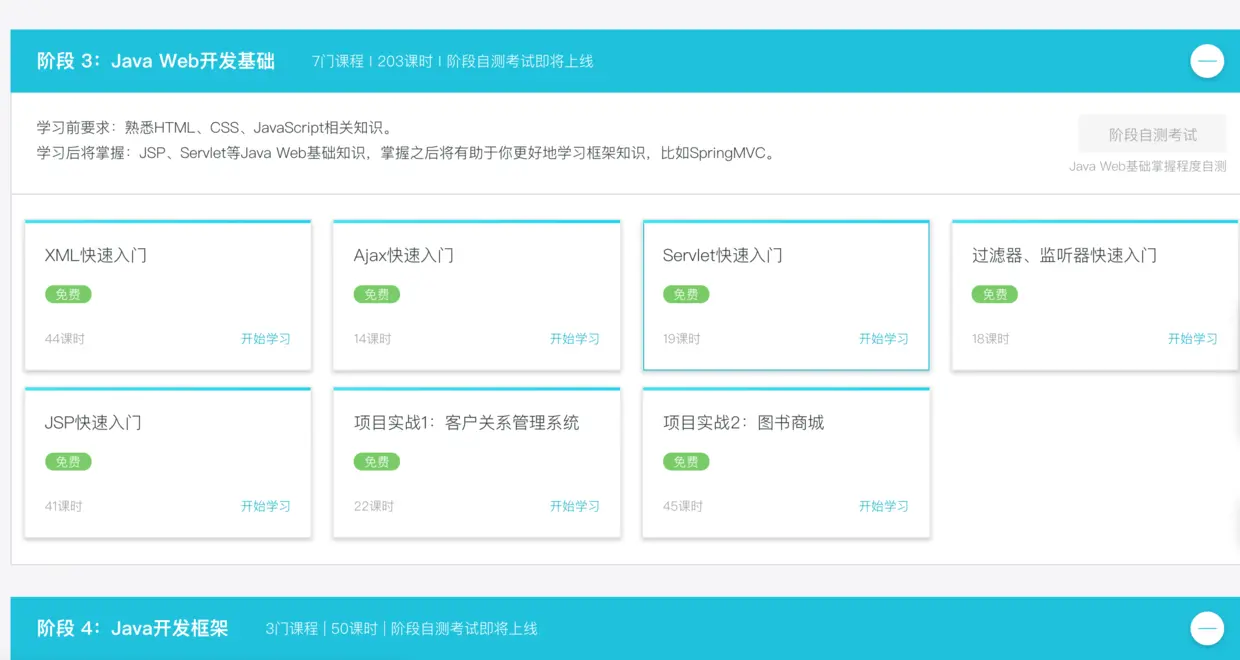
Task: Collapse the 阶段 4 Java开发框架 section
Action: (x=1207, y=628)
